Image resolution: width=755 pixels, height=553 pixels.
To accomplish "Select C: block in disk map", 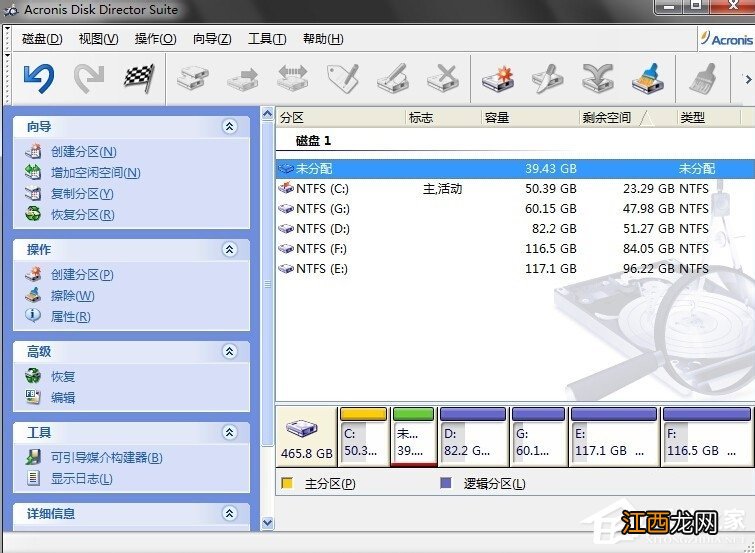I will [364, 436].
